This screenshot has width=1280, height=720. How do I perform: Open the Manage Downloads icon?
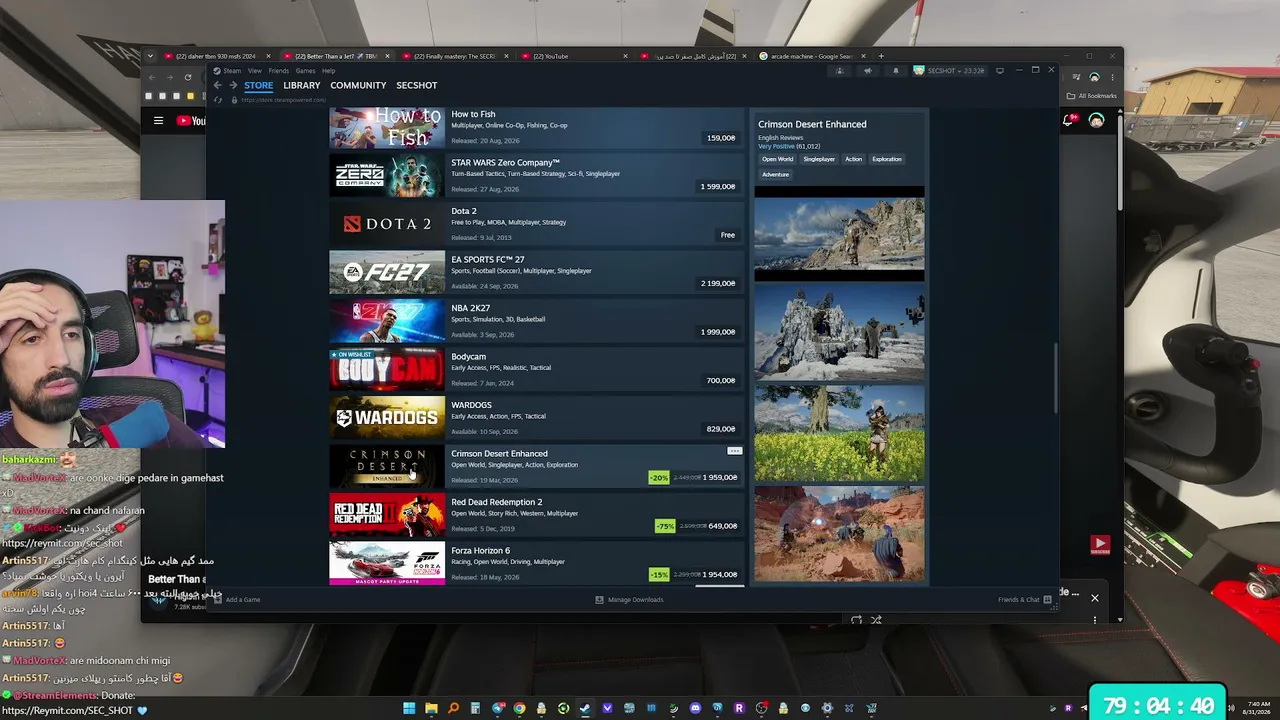tap(599, 600)
